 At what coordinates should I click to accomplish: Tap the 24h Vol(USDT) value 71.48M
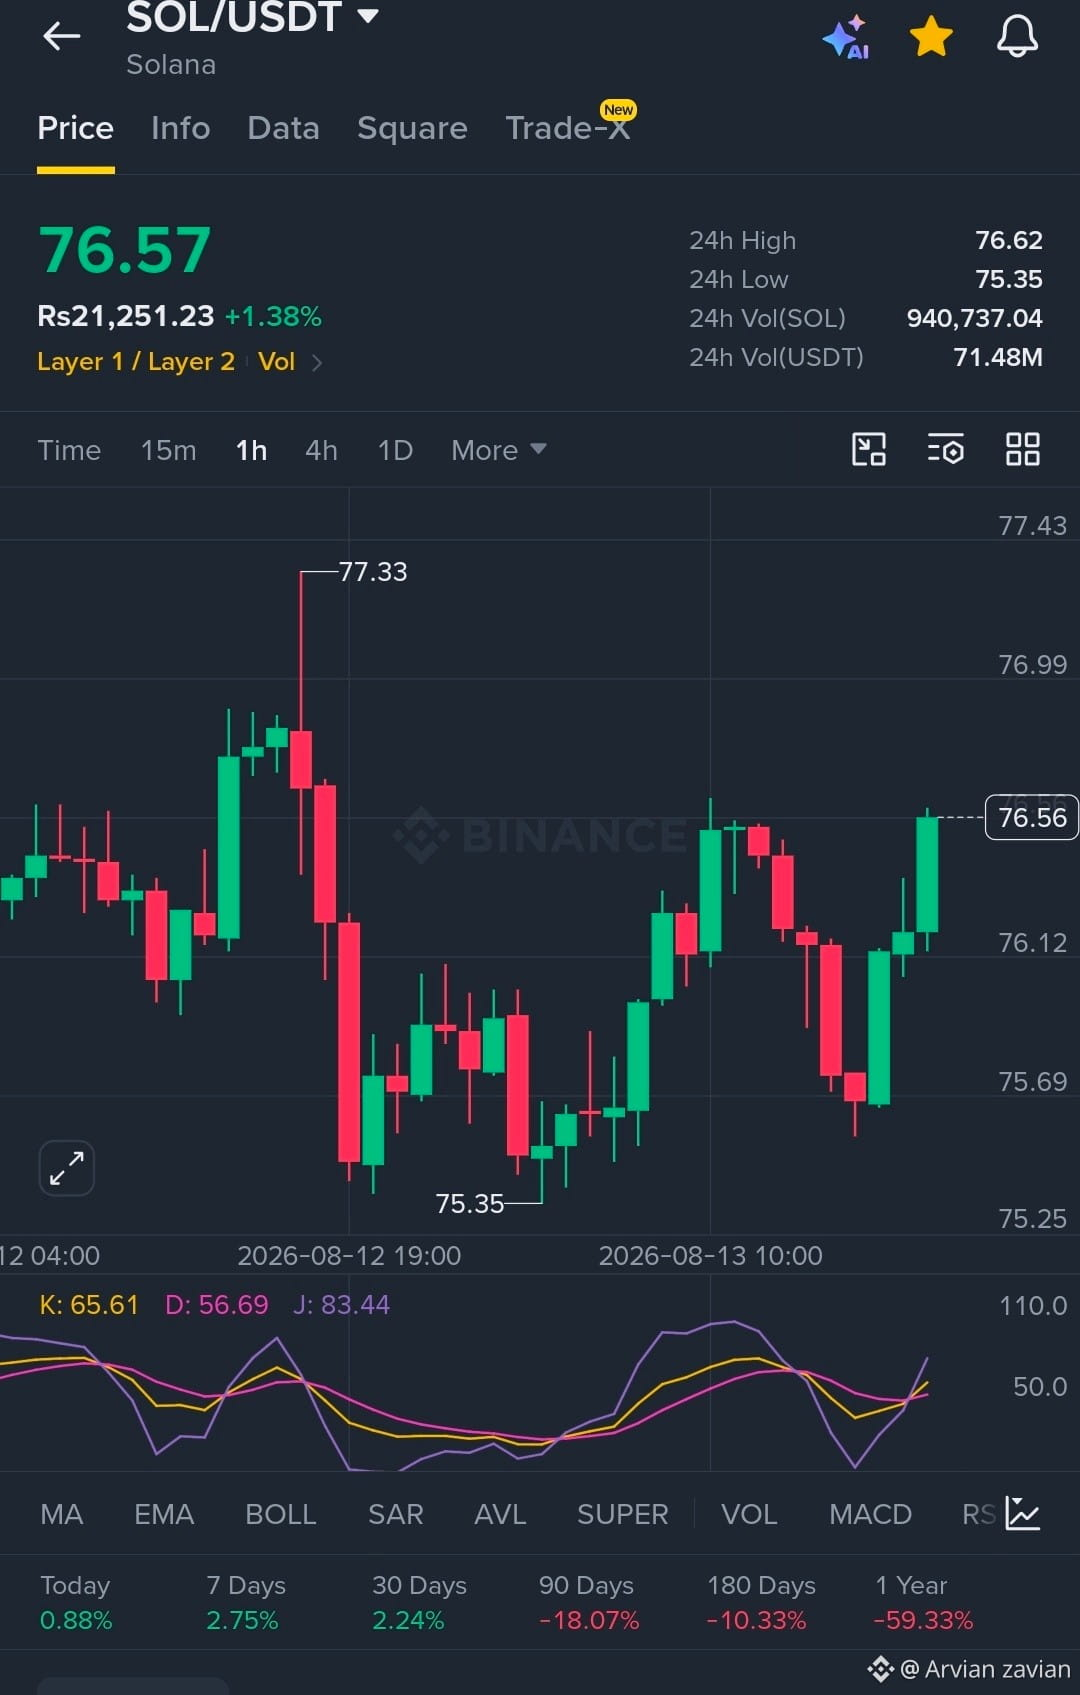coord(998,357)
